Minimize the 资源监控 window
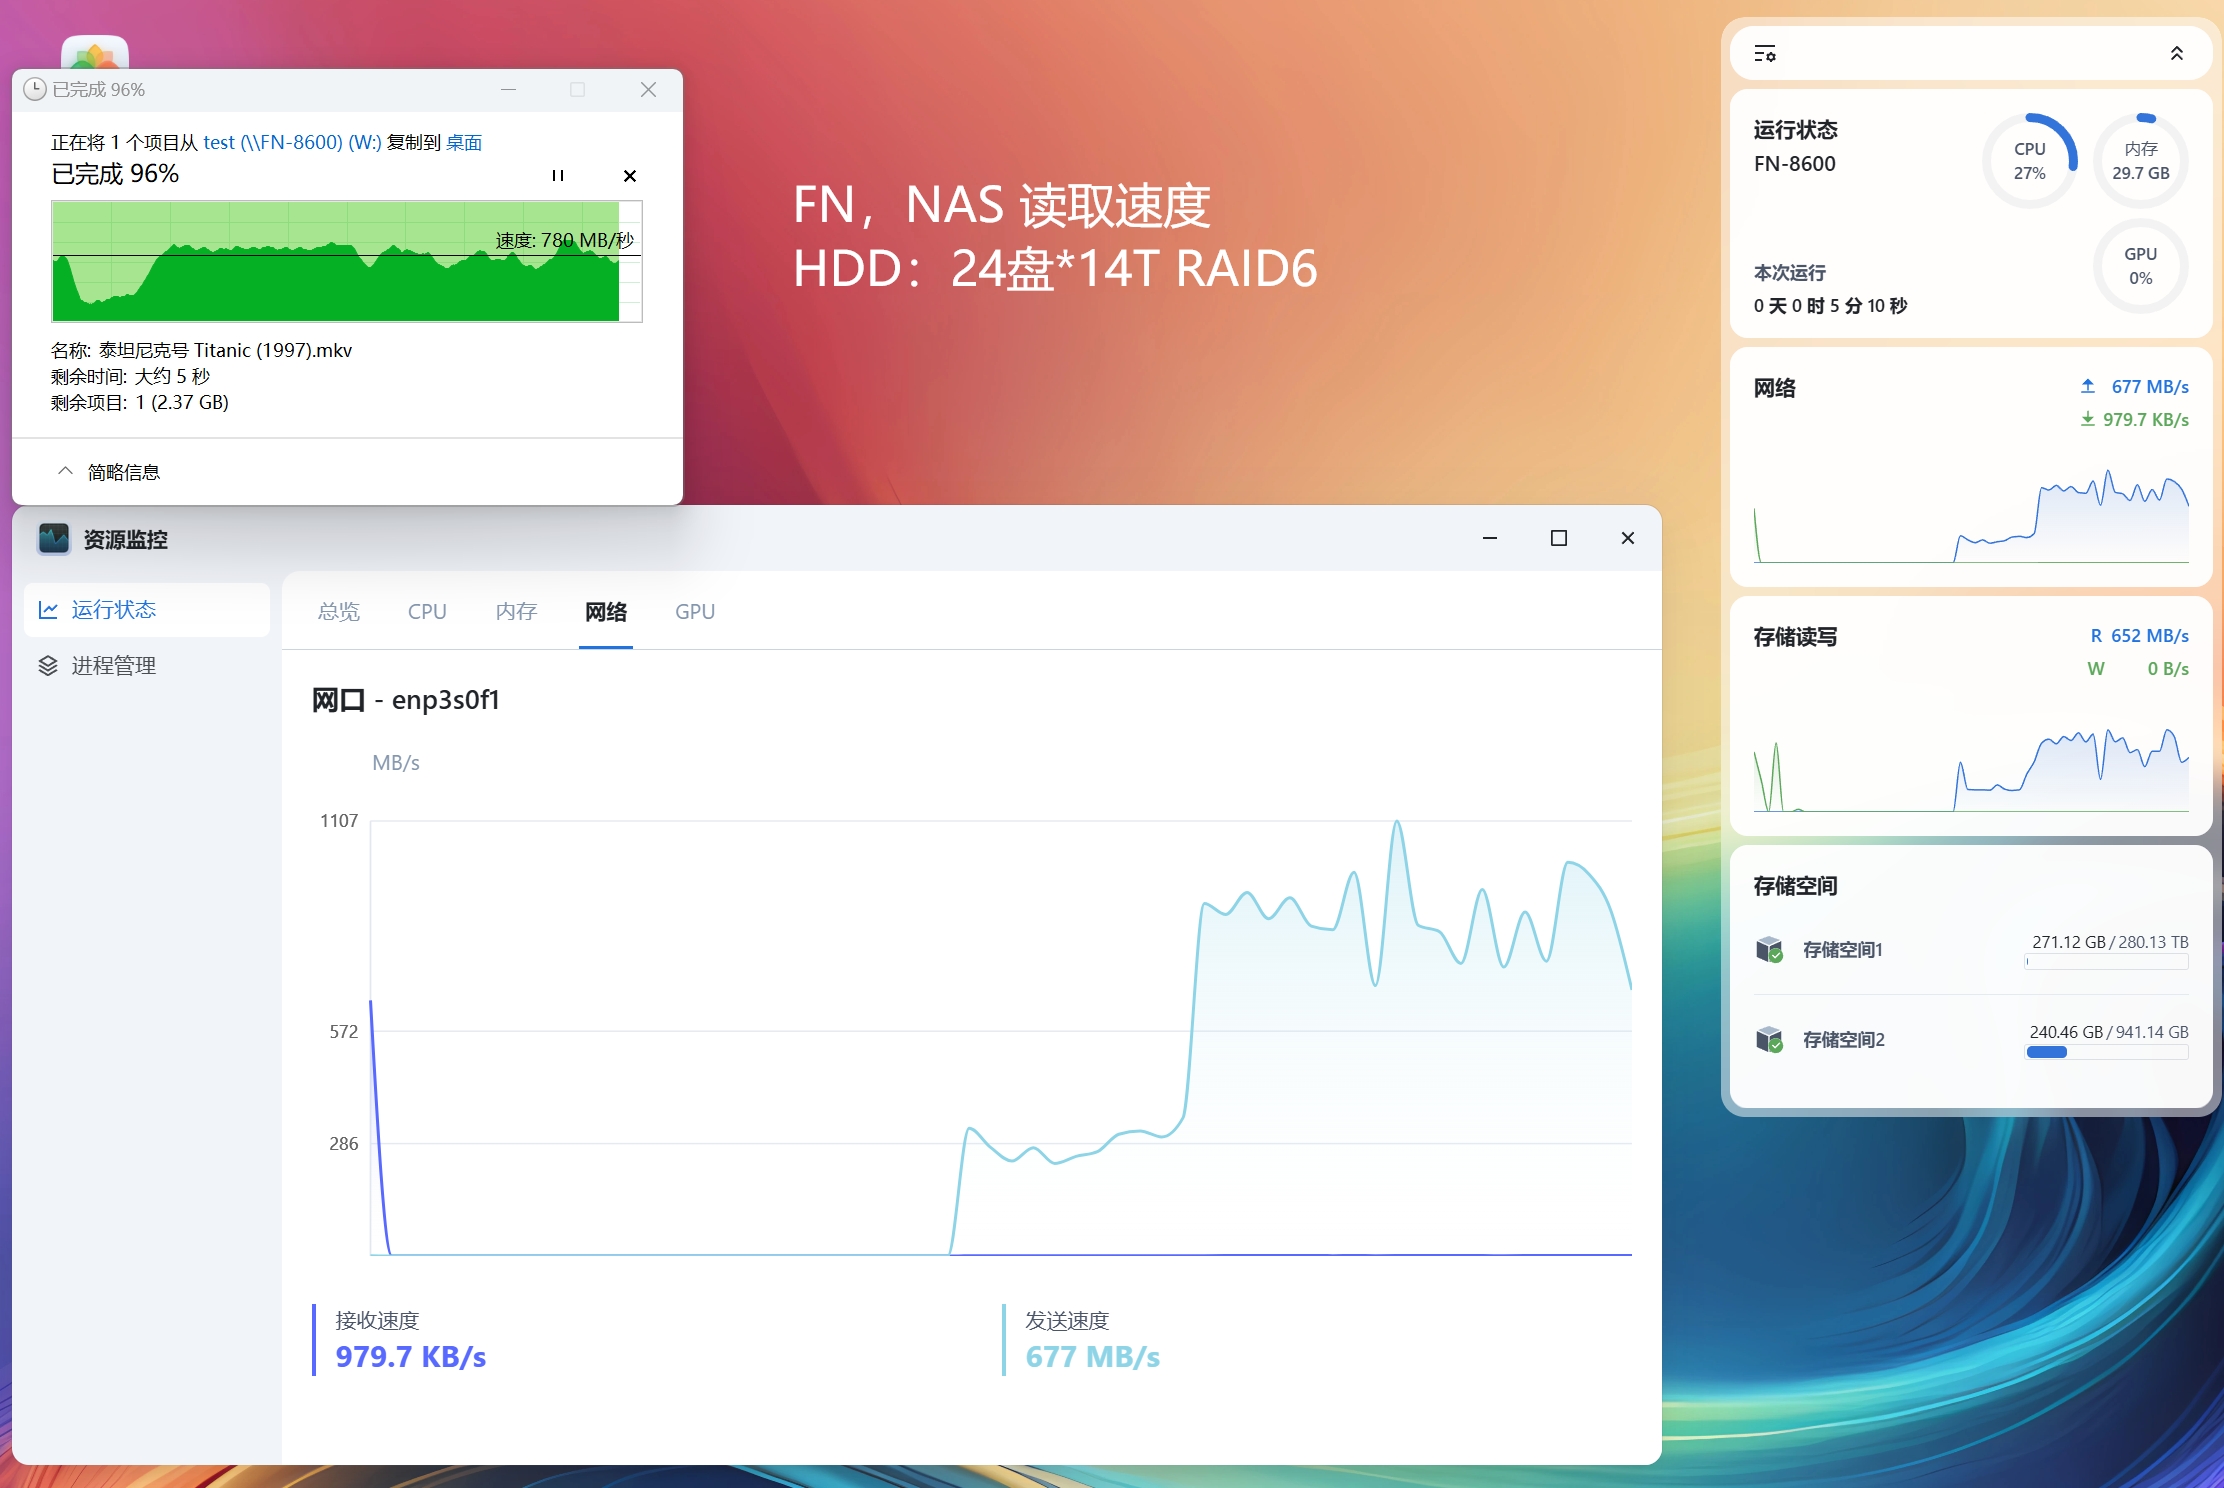Screen dimensions: 2224x1488 (1490, 538)
